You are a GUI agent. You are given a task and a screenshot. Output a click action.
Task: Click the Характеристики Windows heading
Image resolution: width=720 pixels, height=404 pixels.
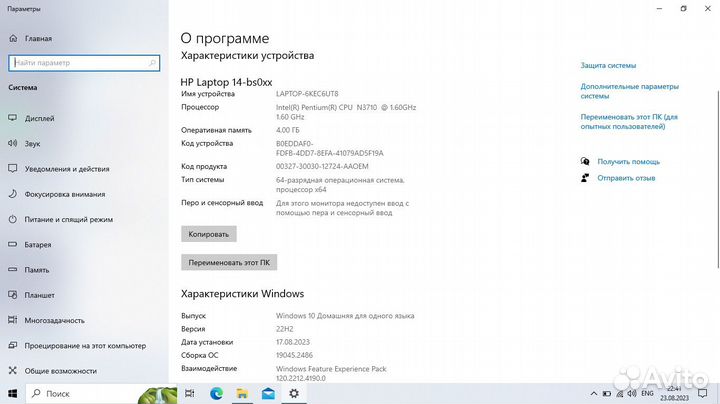coord(242,294)
